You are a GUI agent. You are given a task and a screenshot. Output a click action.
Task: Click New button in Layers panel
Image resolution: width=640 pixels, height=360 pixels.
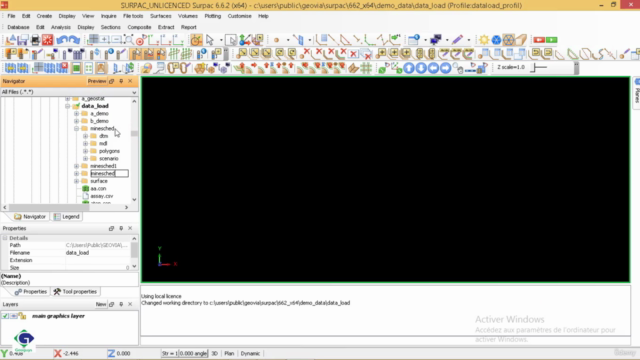100,304
